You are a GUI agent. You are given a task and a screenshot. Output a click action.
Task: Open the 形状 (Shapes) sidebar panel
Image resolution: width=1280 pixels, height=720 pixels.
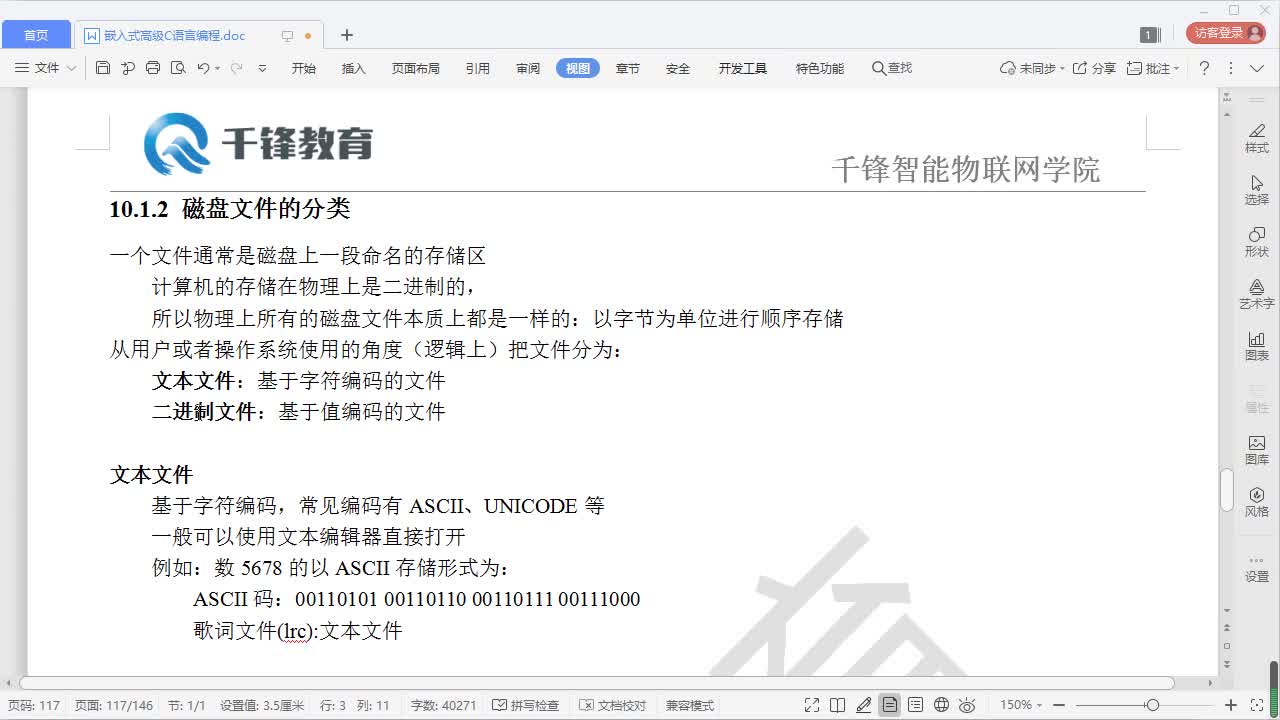1257,242
